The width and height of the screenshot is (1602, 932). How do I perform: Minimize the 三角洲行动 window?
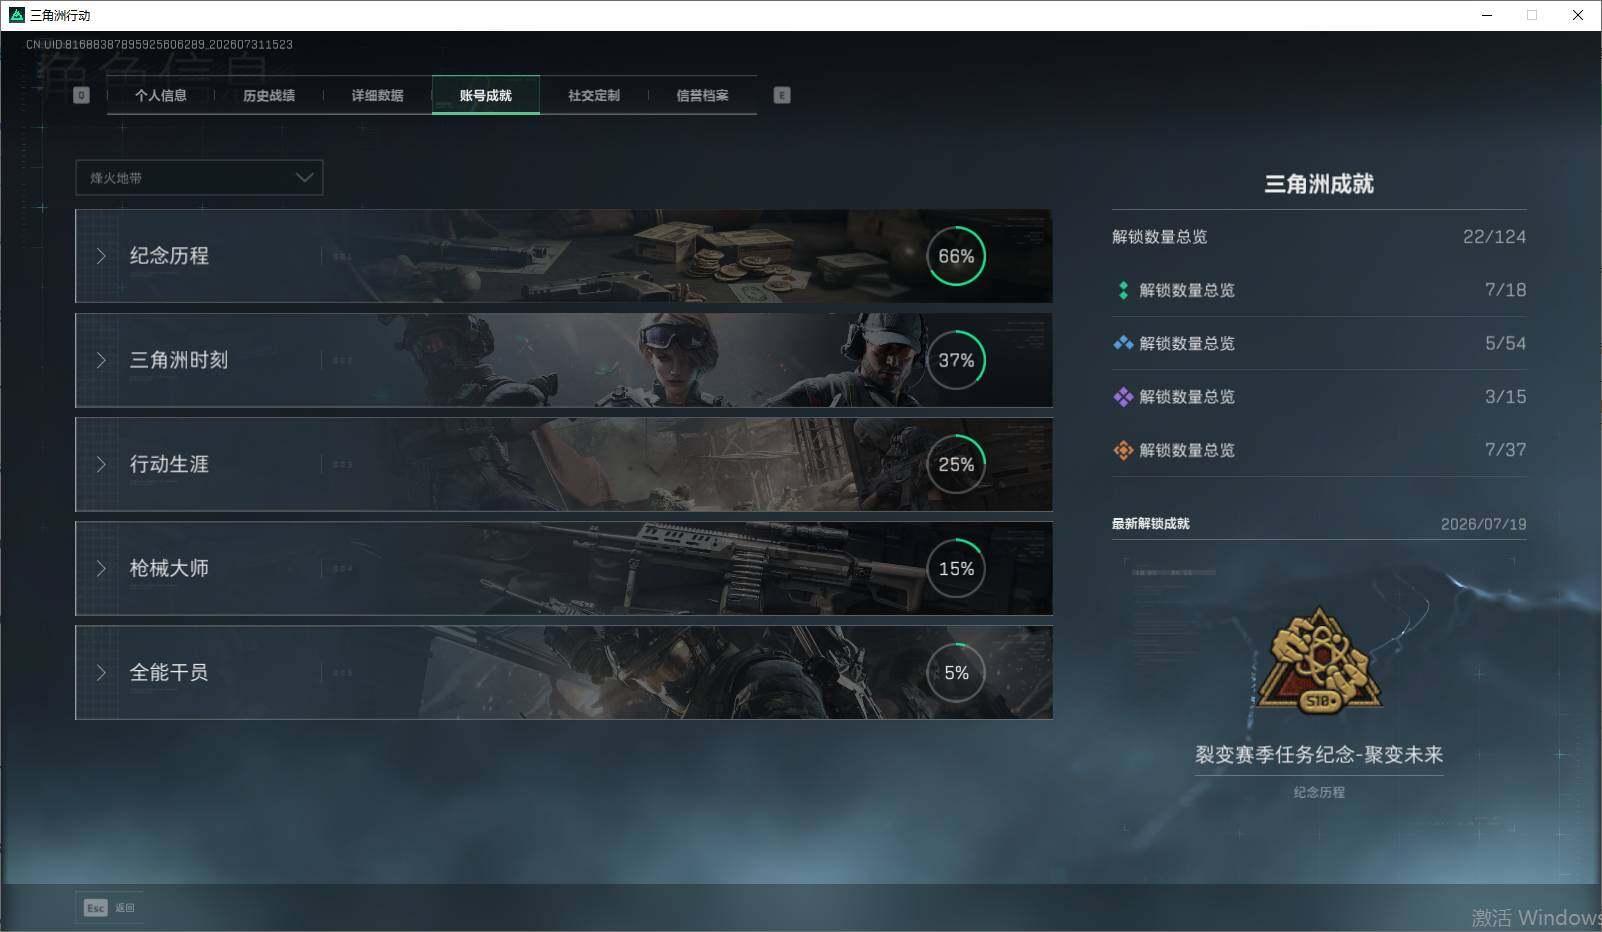click(x=1487, y=15)
